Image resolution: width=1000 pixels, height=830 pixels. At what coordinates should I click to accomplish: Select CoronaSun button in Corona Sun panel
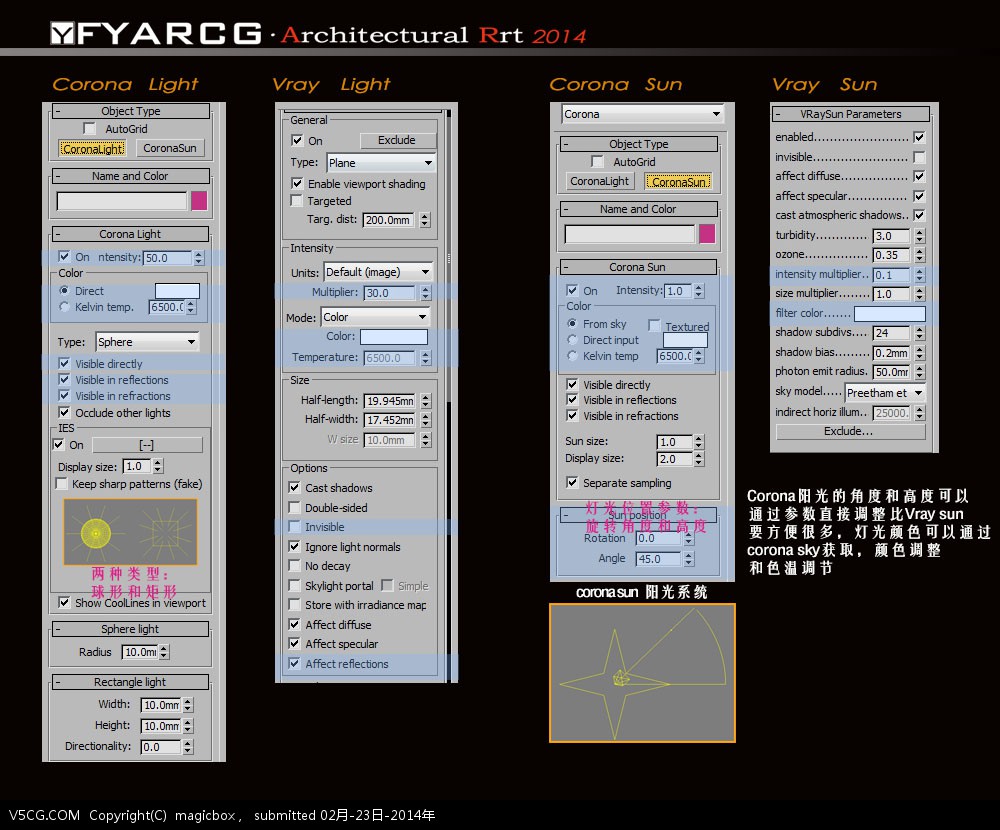[679, 182]
